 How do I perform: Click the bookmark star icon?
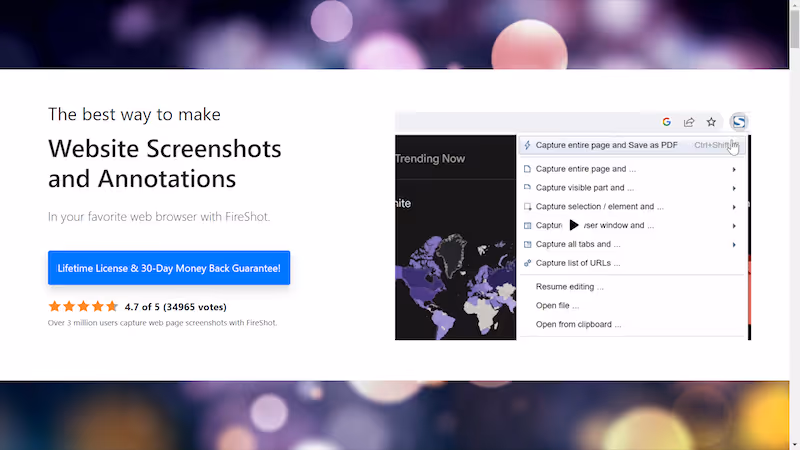point(711,122)
